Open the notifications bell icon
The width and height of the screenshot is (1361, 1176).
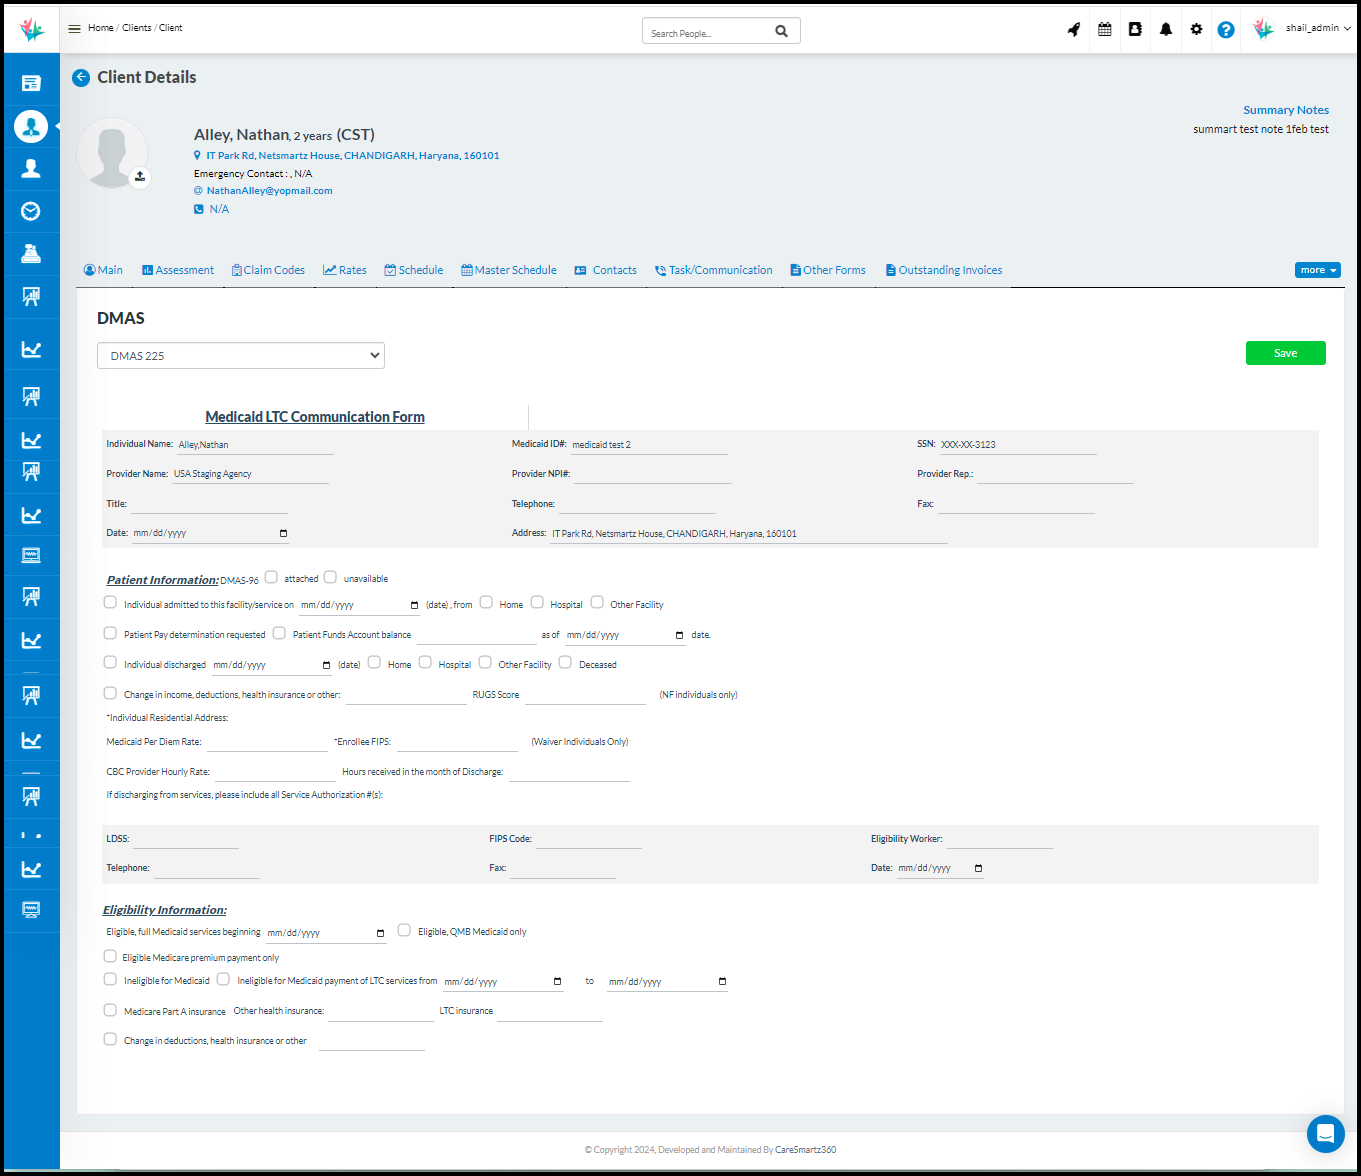1166,30
